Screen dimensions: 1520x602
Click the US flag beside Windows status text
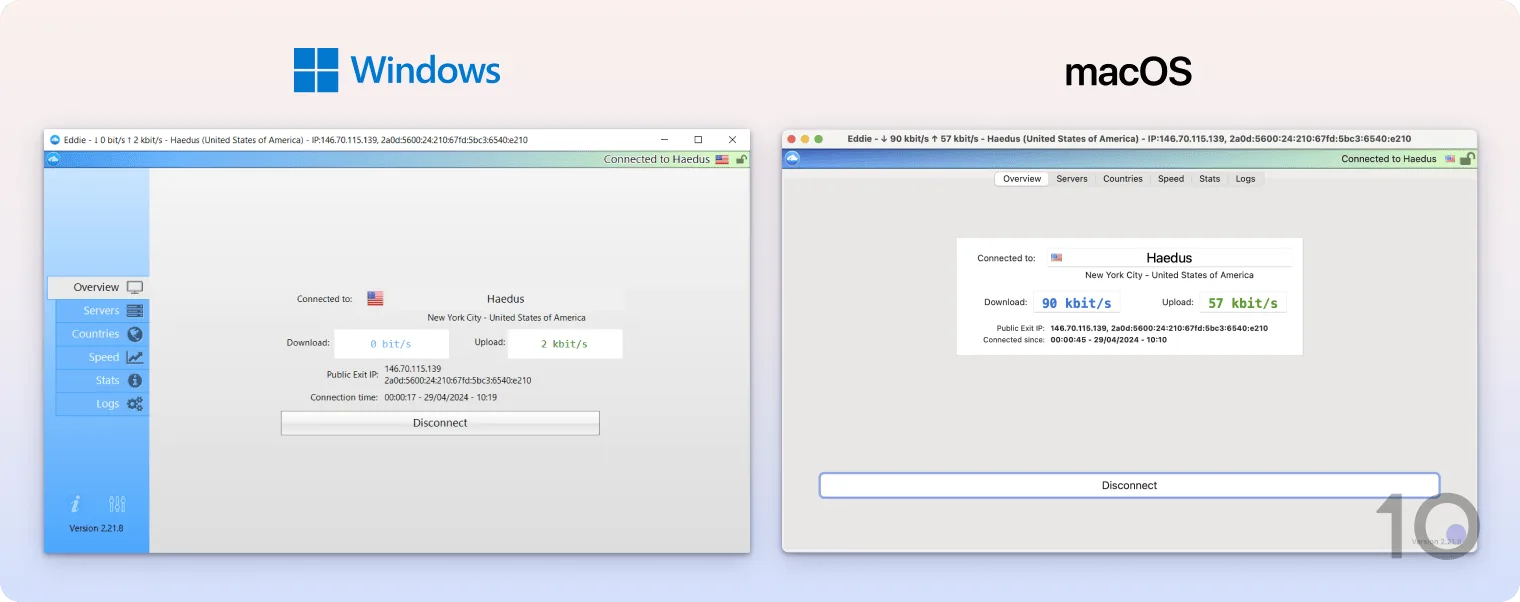[722, 159]
